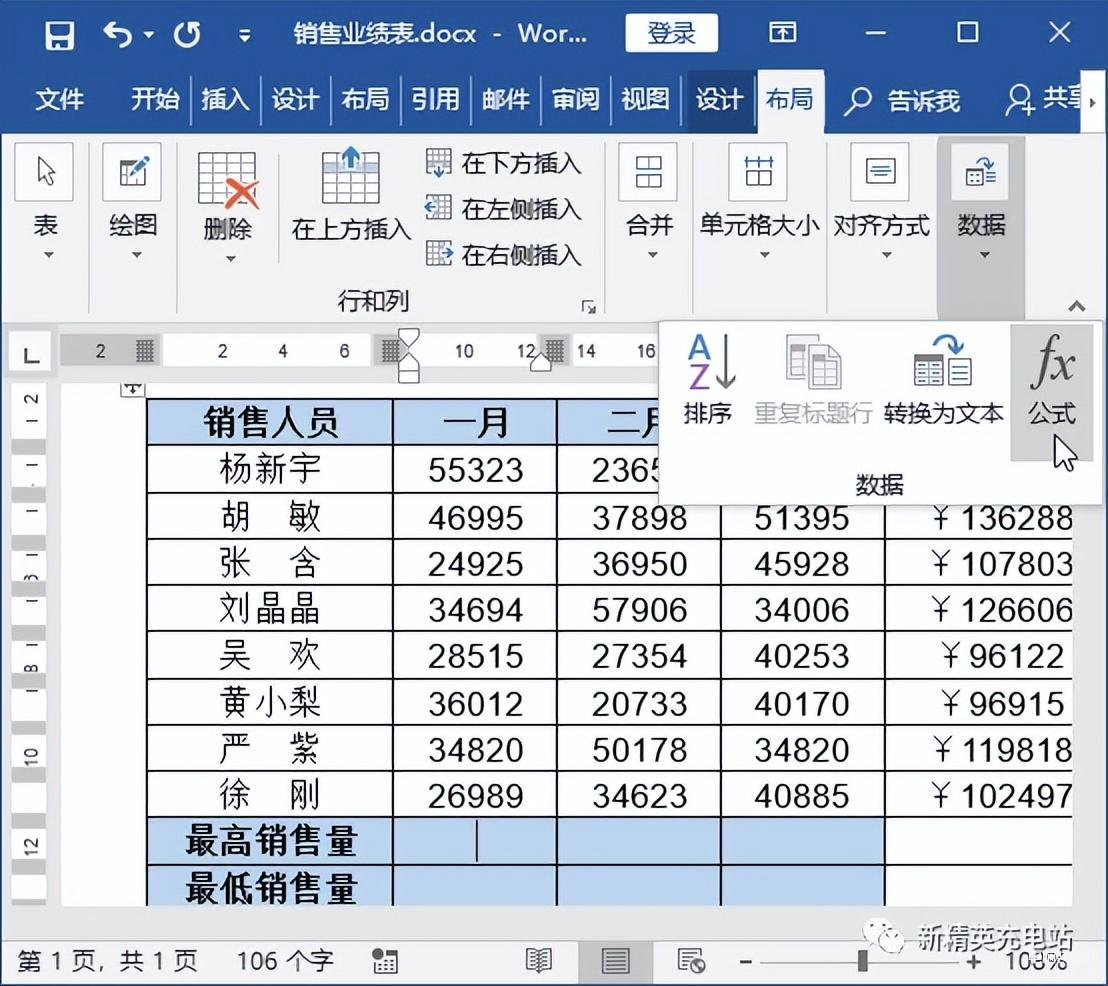
Task: Collapse the ribbon with the chevron
Action: [1076, 306]
